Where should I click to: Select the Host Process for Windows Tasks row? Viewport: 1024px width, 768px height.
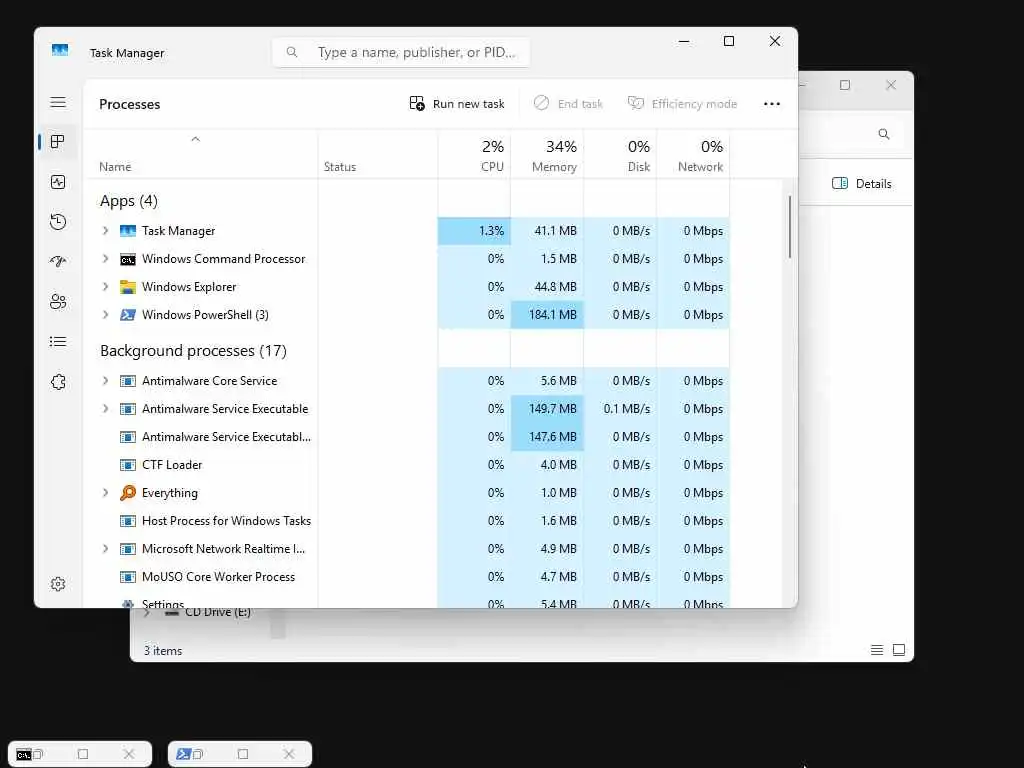(408, 521)
